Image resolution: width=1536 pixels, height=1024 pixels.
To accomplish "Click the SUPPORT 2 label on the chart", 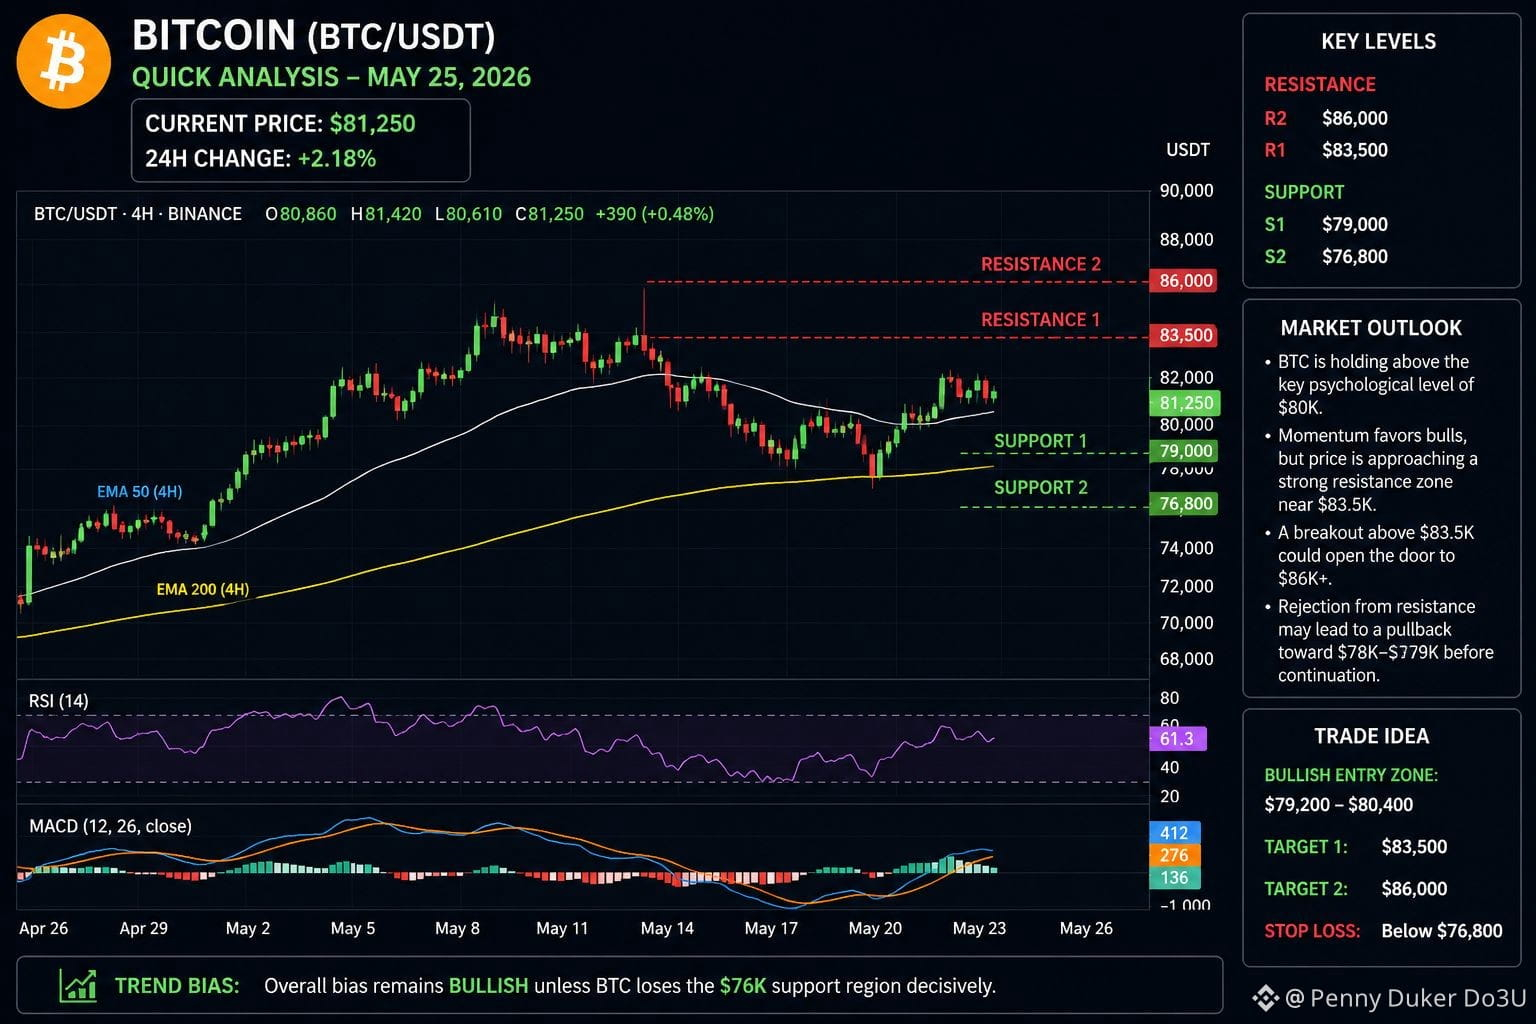I will coord(1041,487).
